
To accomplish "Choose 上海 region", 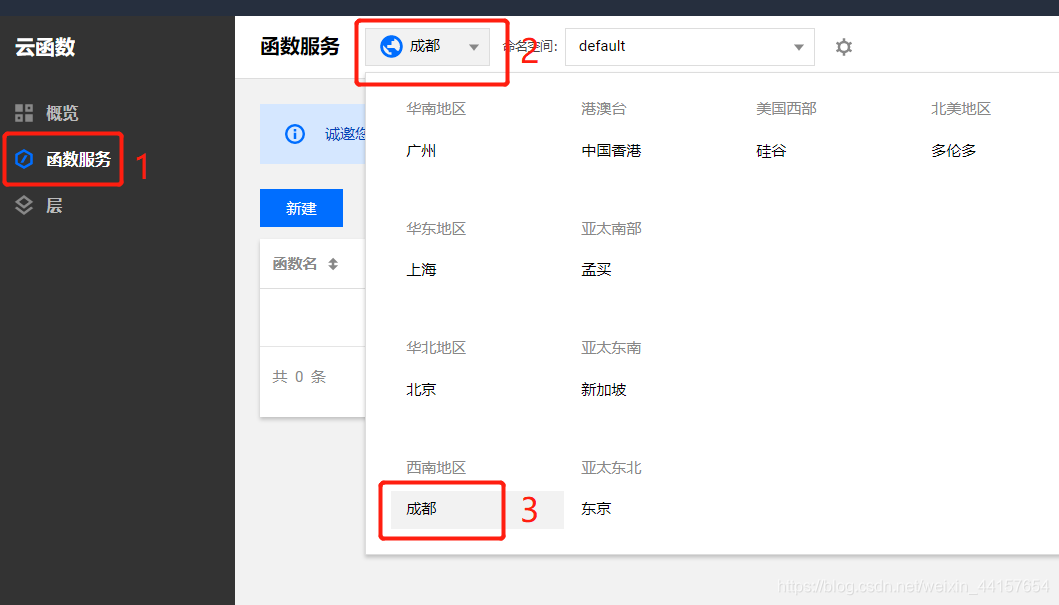I will (x=421, y=269).
